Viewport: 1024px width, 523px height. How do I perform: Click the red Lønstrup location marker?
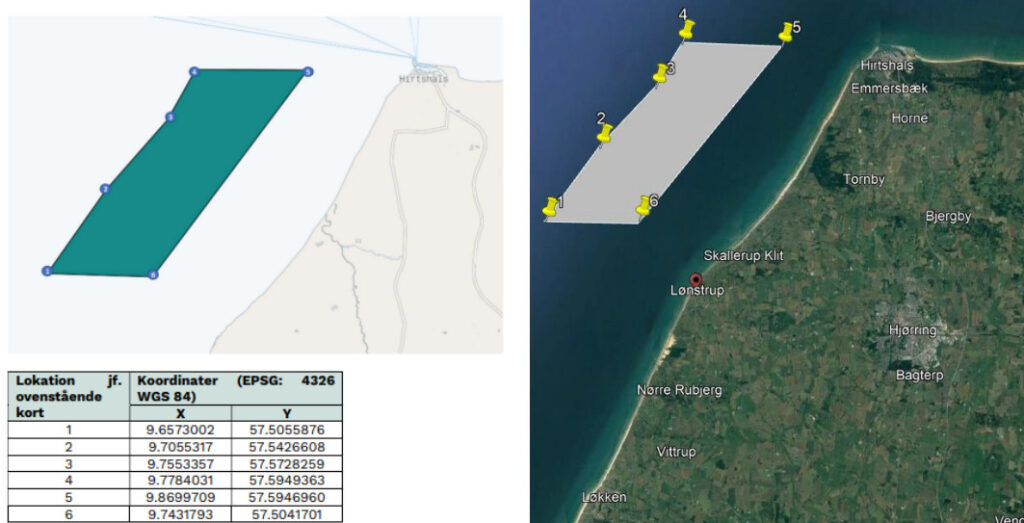point(696,280)
